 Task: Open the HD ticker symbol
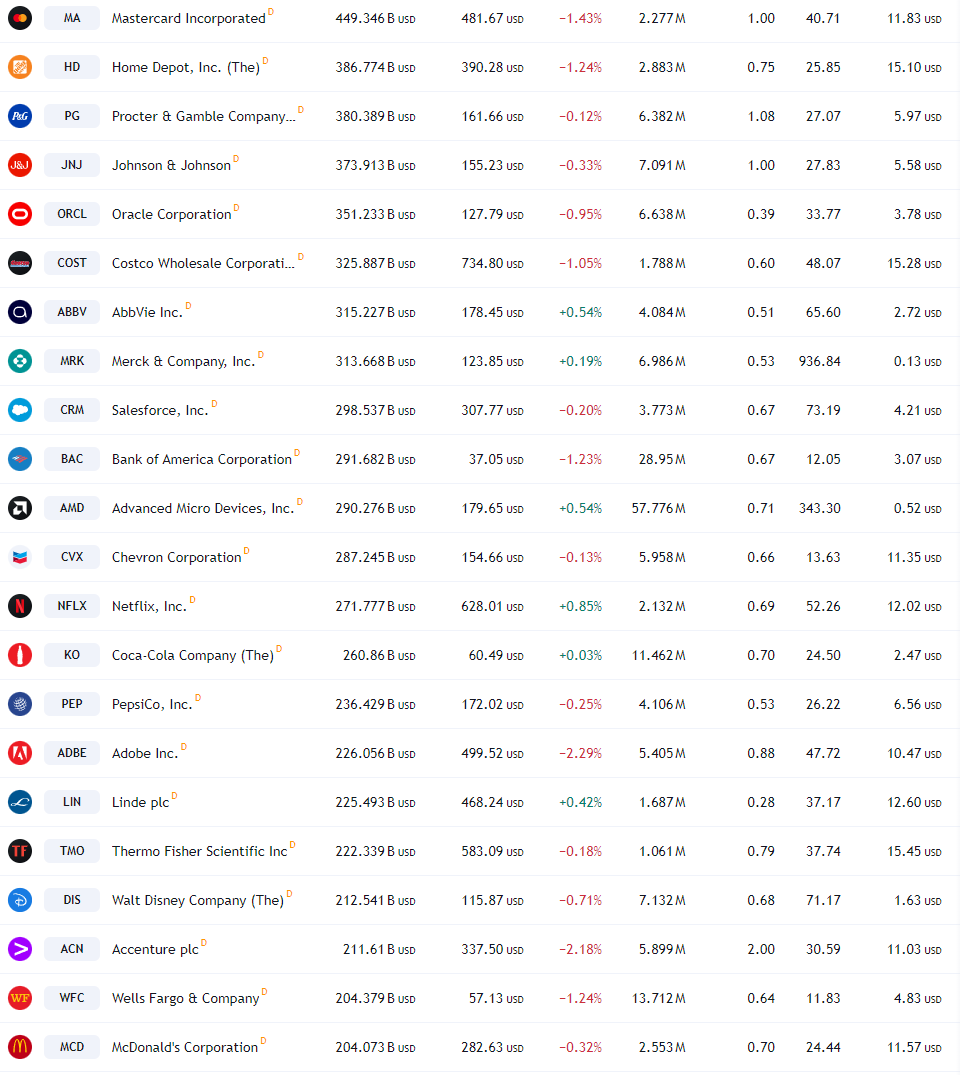click(x=72, y=67)
